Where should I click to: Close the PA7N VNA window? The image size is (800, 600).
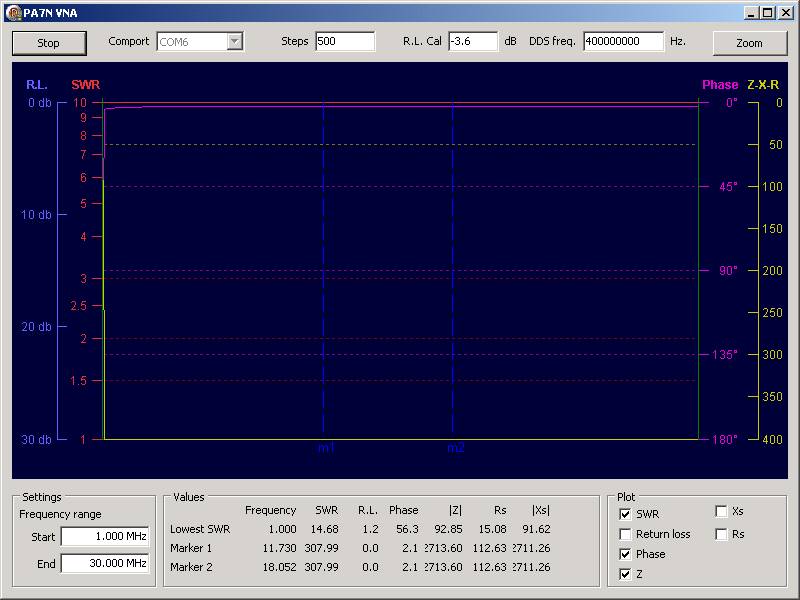pos(785,12)
